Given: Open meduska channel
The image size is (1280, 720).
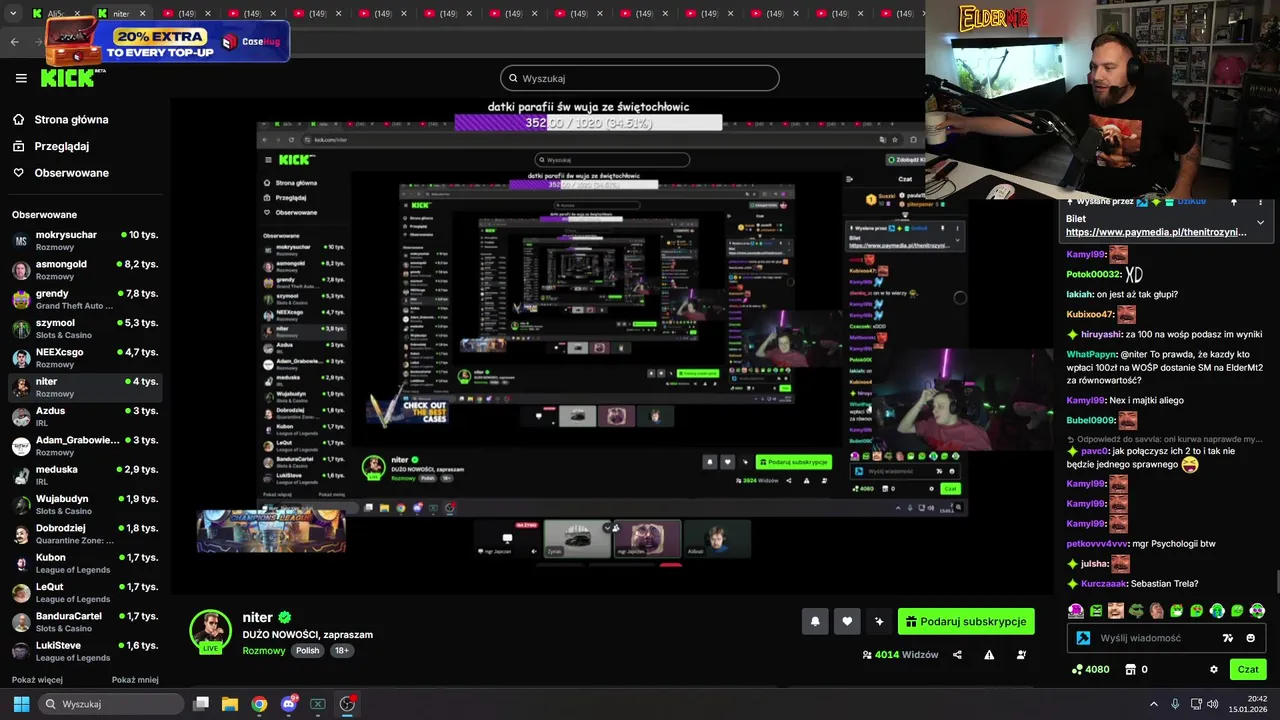Looking at the screenshot, I should click(x=85, y=475).
